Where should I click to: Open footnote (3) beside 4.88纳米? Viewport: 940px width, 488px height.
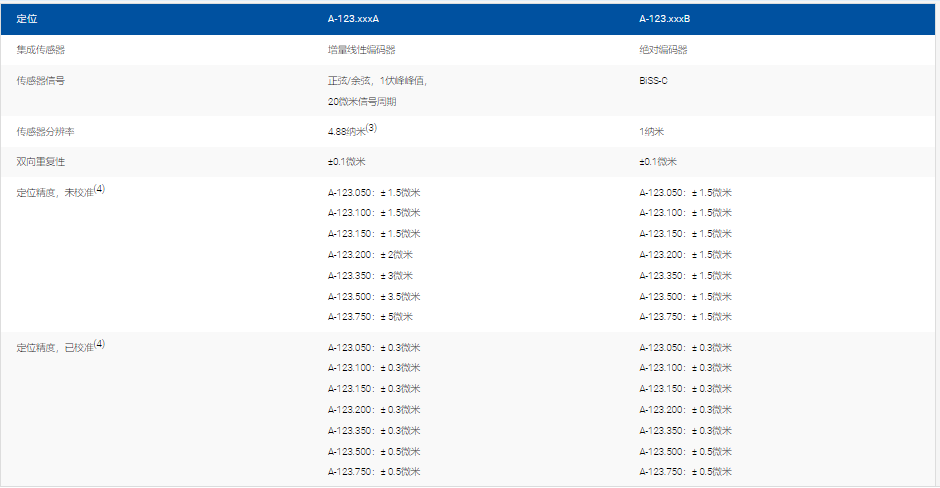(371, 127)
